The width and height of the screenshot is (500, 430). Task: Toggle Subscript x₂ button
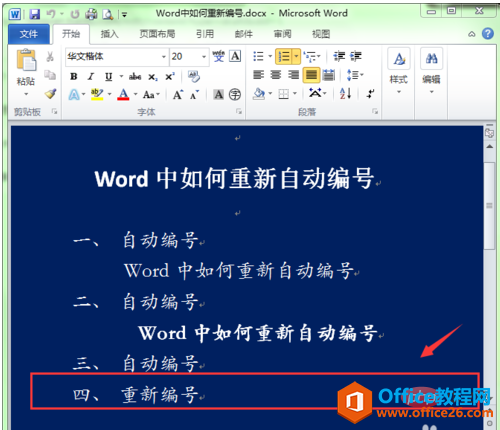coord(153,77)
